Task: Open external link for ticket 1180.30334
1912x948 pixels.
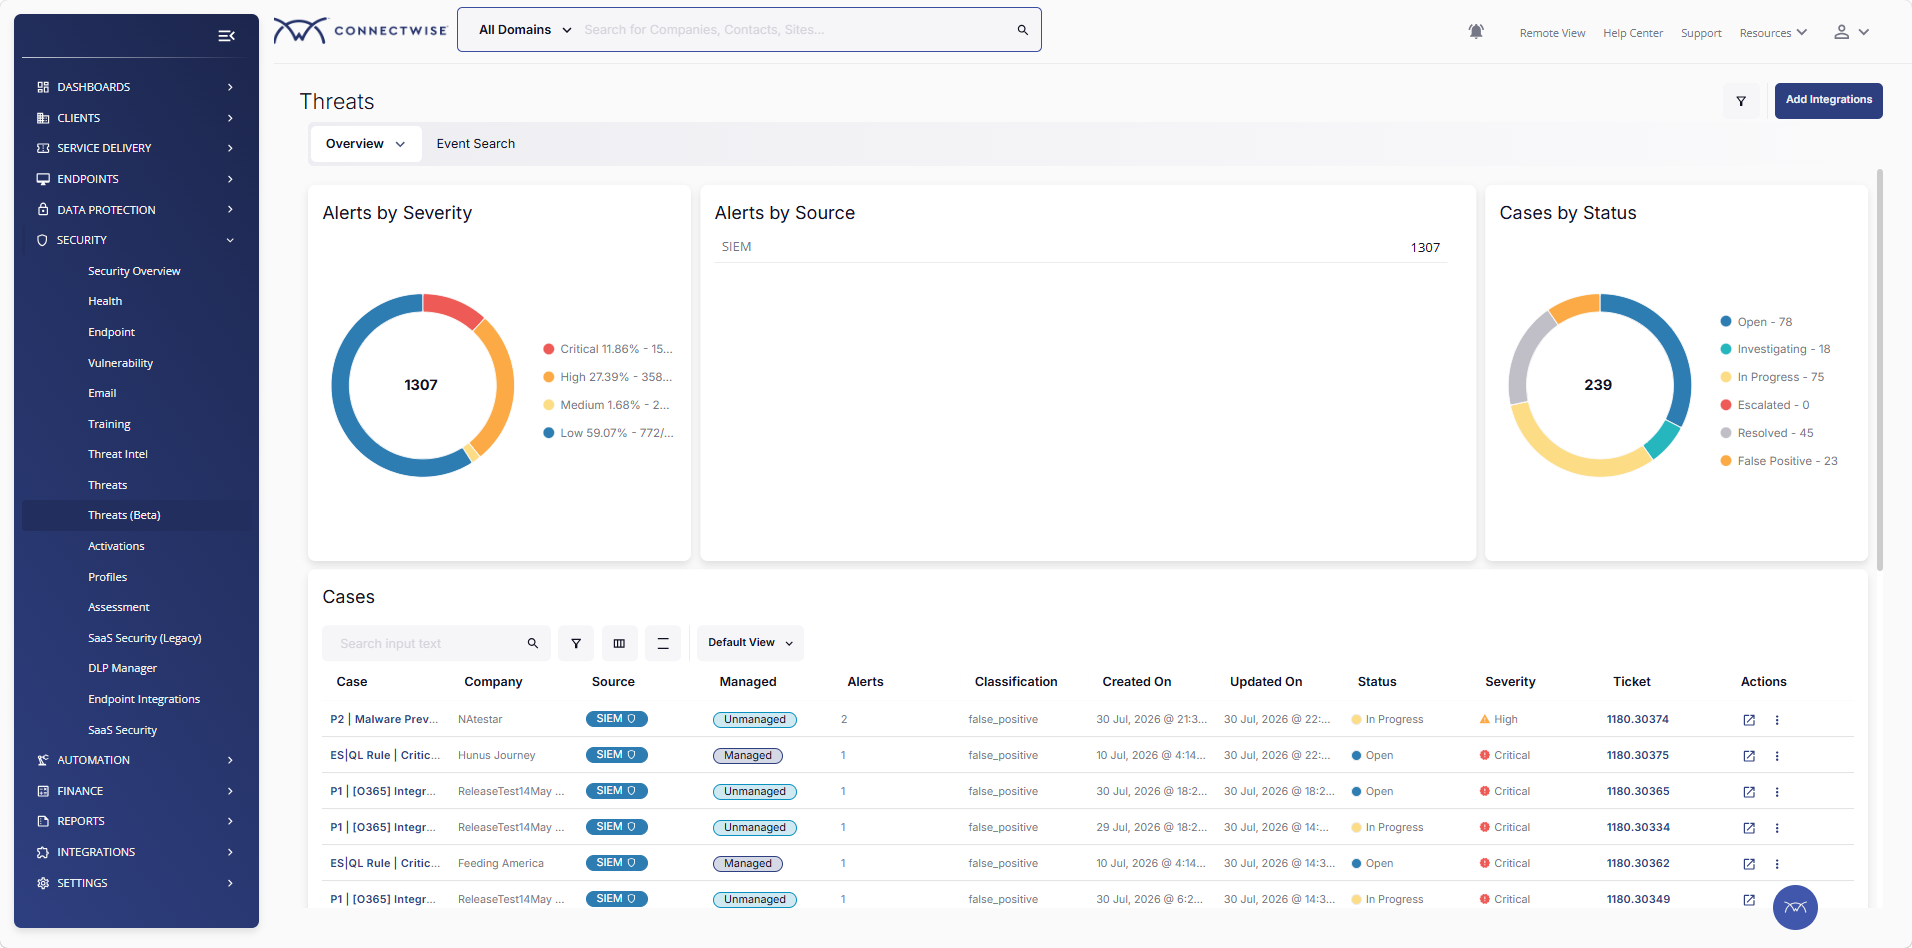Action: coord(1749,828)
